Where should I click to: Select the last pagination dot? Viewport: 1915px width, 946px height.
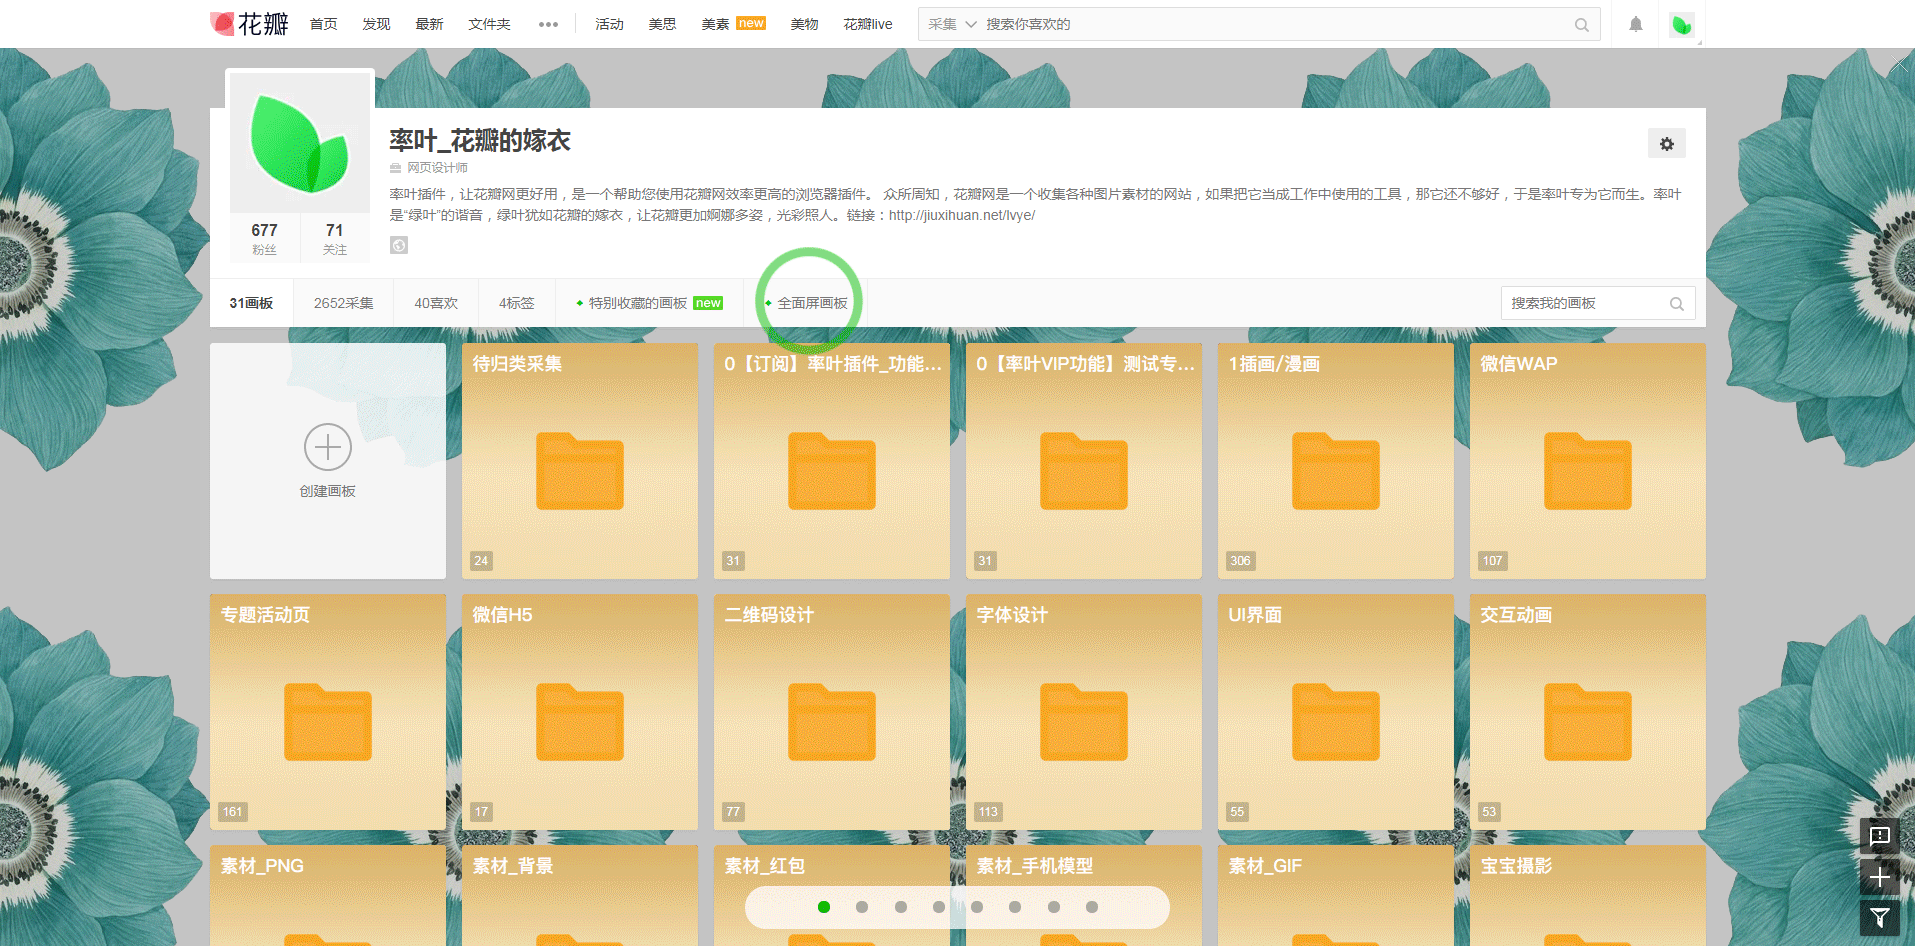click(x=1092, y=907)
